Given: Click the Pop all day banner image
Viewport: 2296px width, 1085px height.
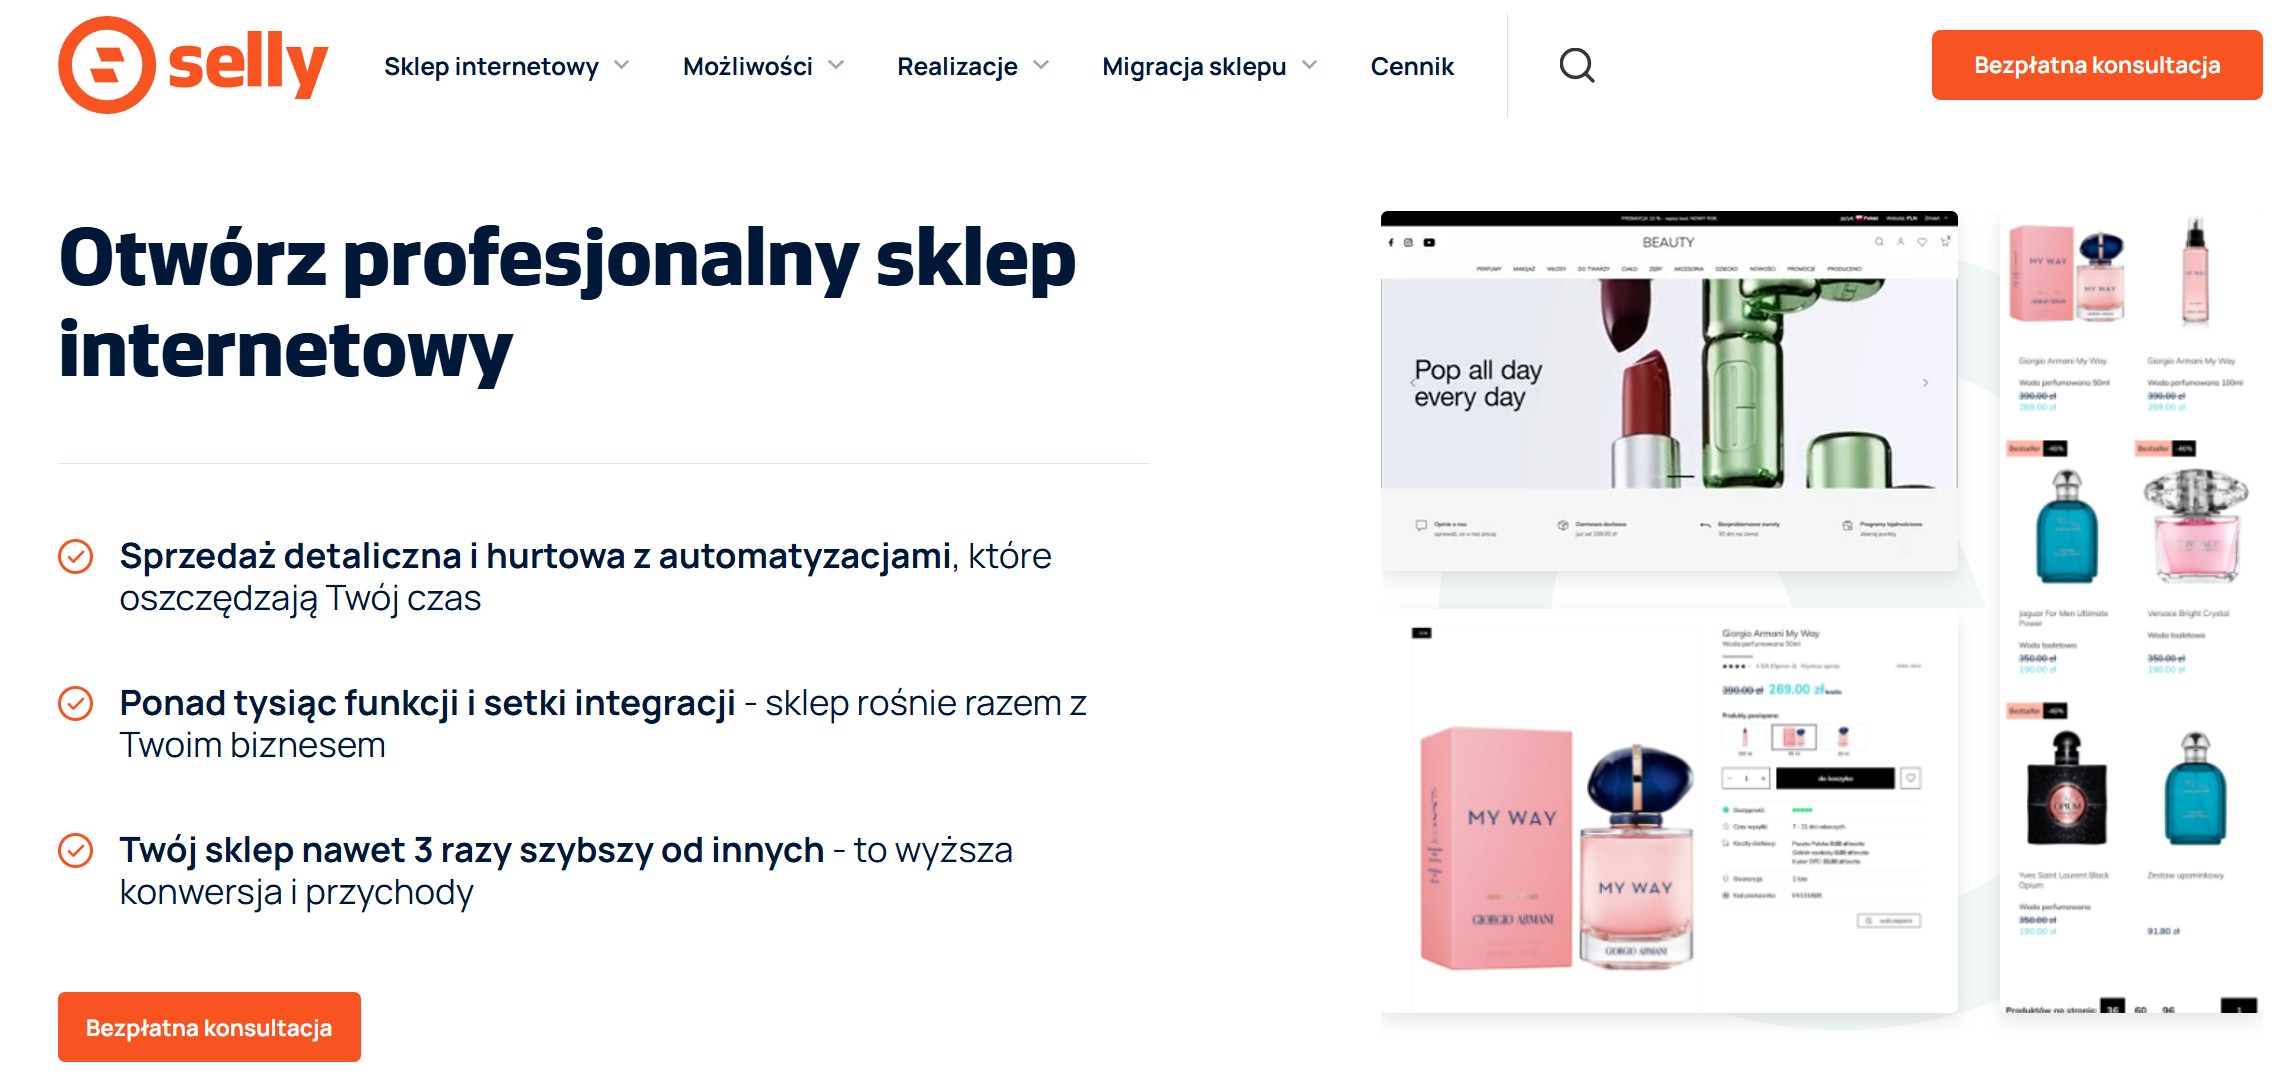Looking at the screenshot, I should click(x=1669, y=384).
